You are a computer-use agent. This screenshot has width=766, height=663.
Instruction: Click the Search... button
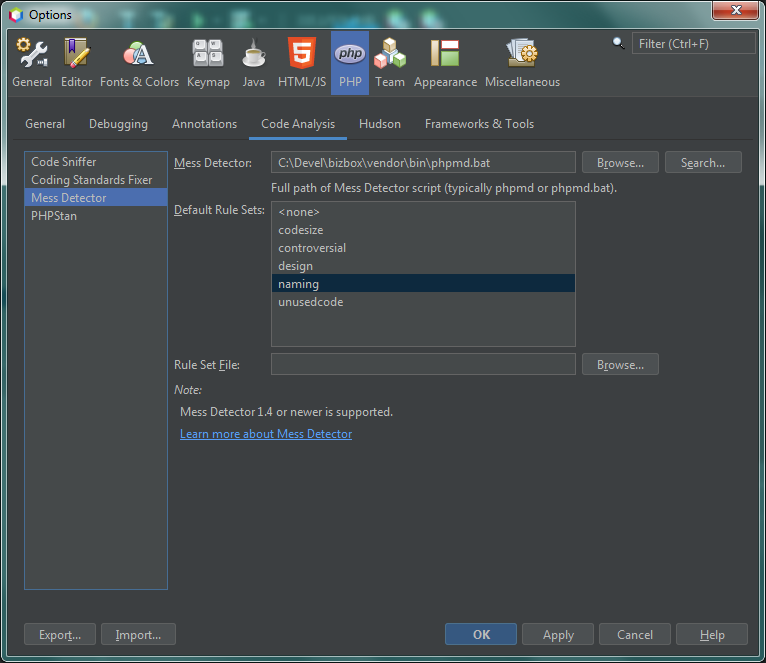tap(703, 162)
